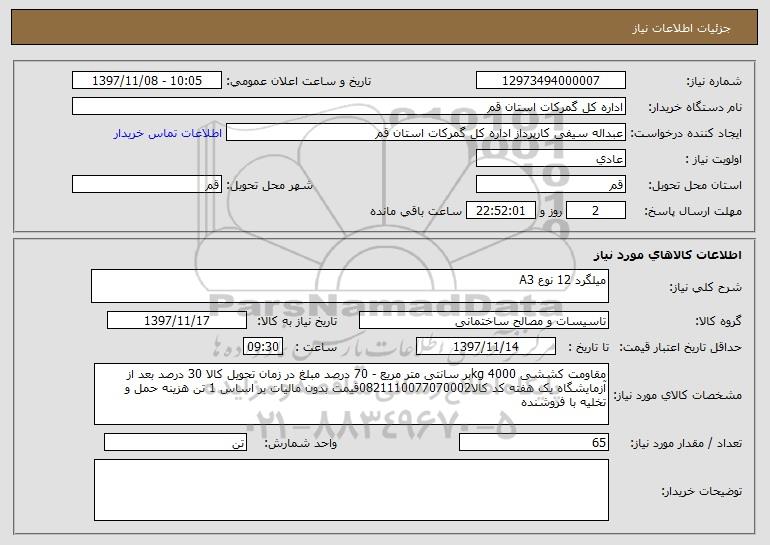Click the quantity field showing 65

(x=534, y=442)
